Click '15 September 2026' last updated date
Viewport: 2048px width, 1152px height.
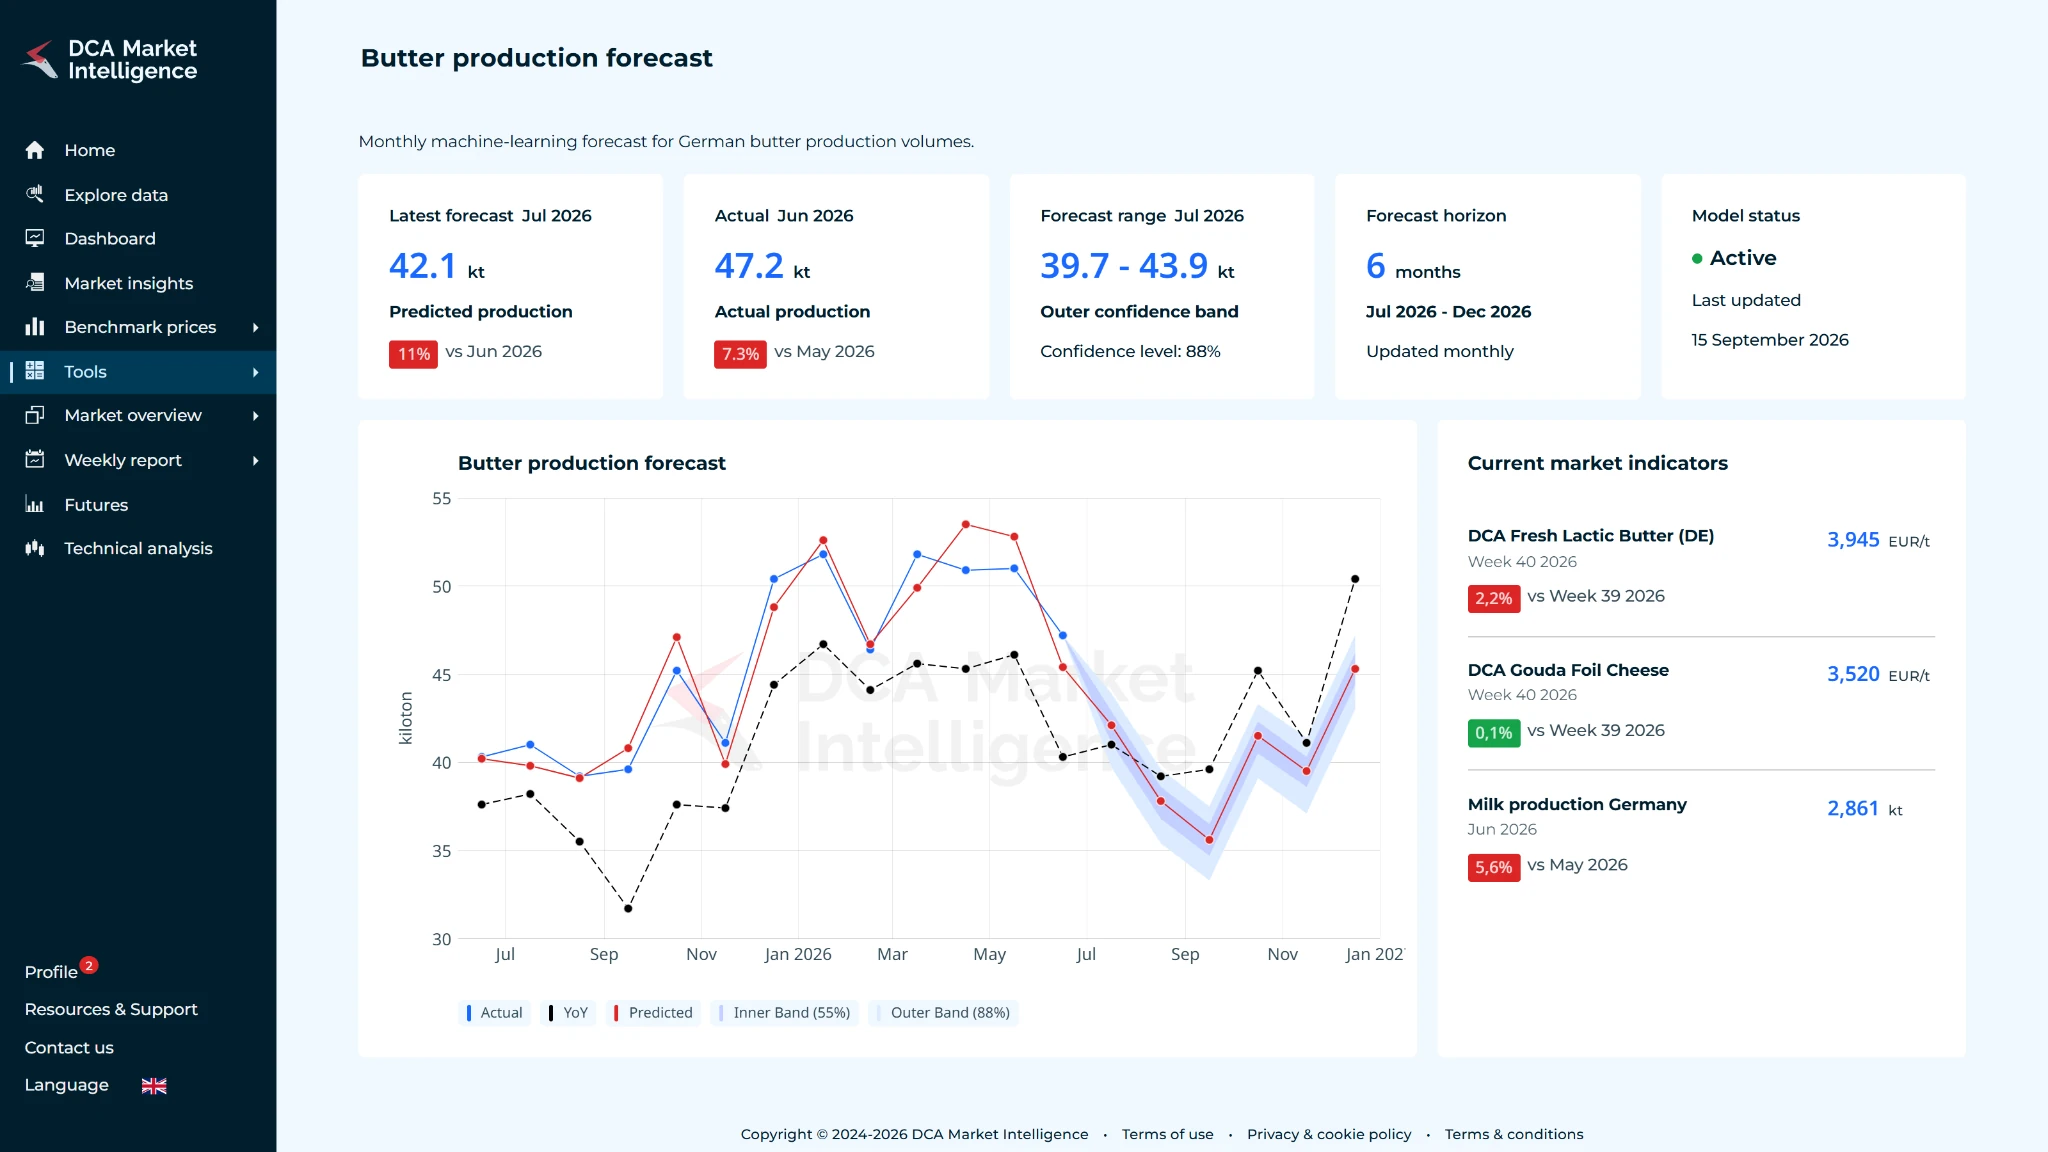pyautogui.click(x=1770, y=340)
